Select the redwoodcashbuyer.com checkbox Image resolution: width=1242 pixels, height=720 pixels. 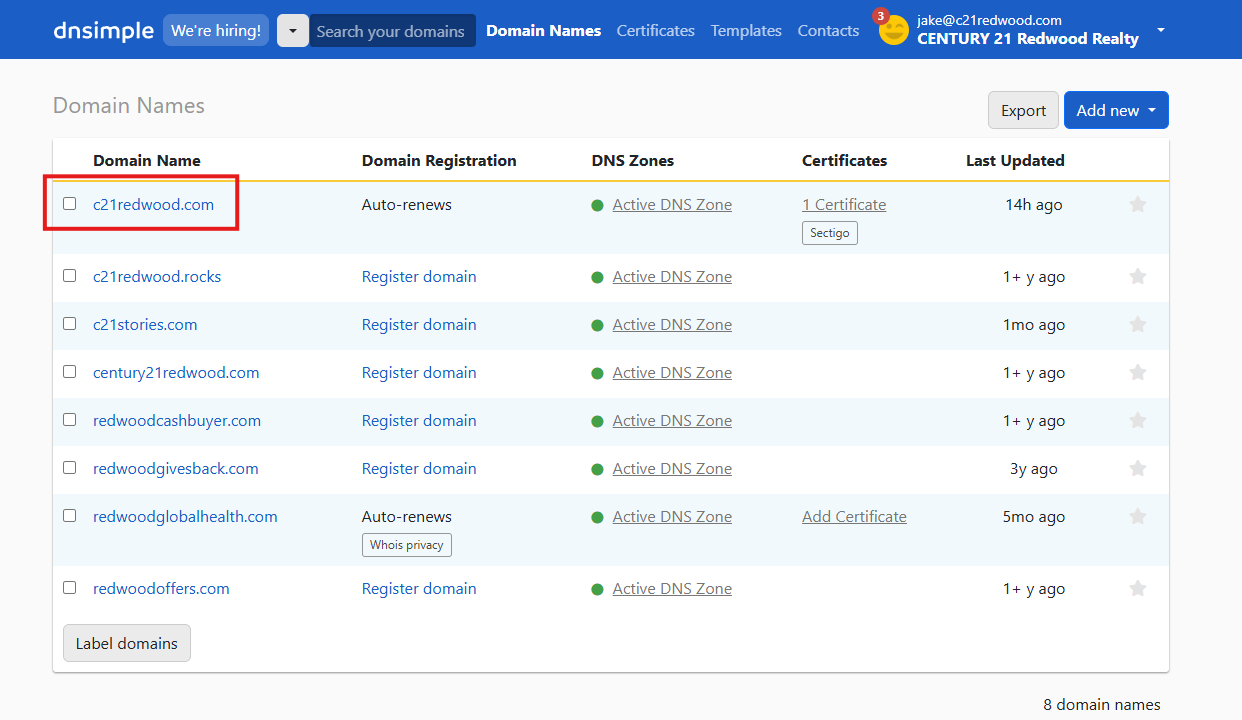click(70, 420)
